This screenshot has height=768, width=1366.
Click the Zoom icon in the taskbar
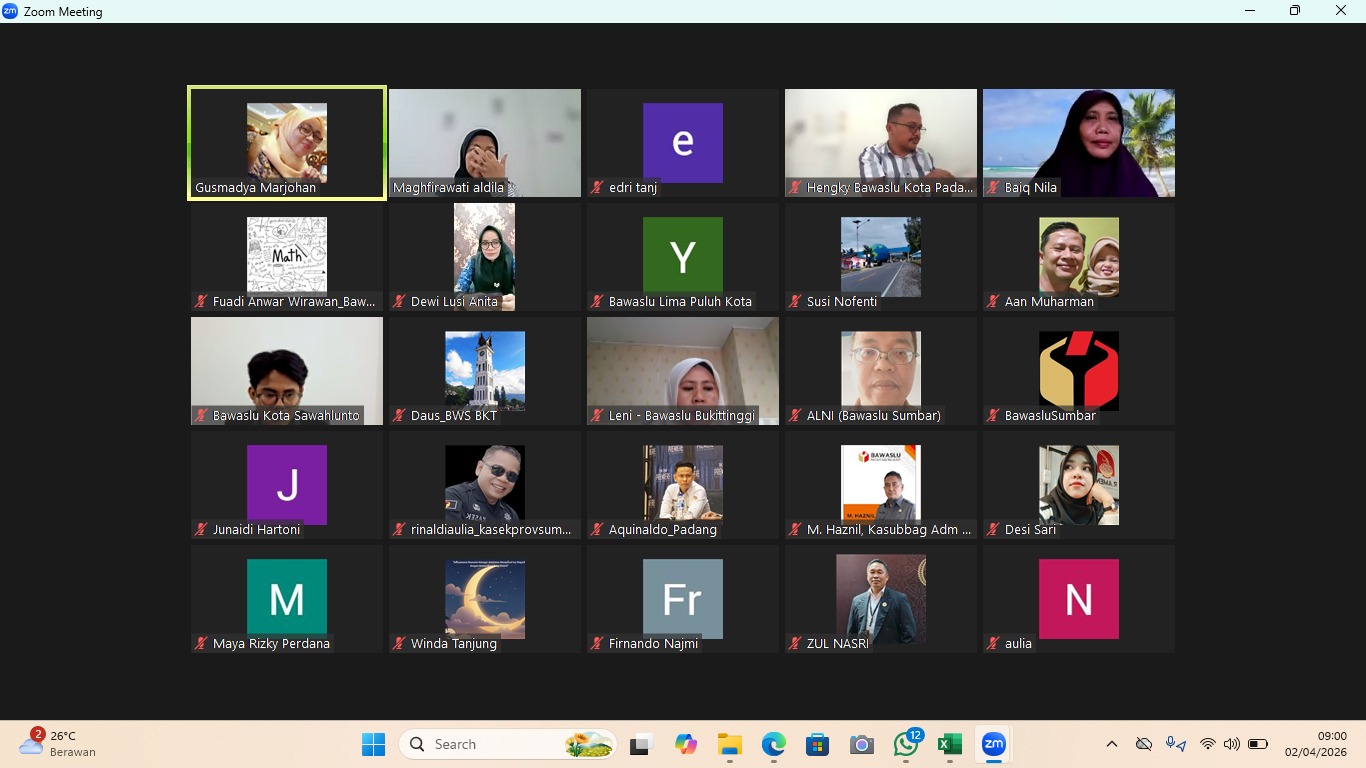993,745
